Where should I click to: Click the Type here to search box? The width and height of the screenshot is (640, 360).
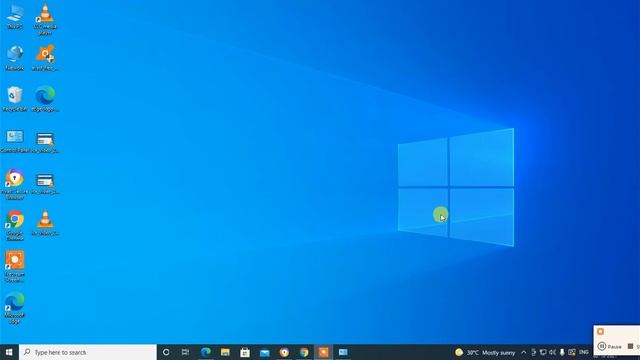88,352
